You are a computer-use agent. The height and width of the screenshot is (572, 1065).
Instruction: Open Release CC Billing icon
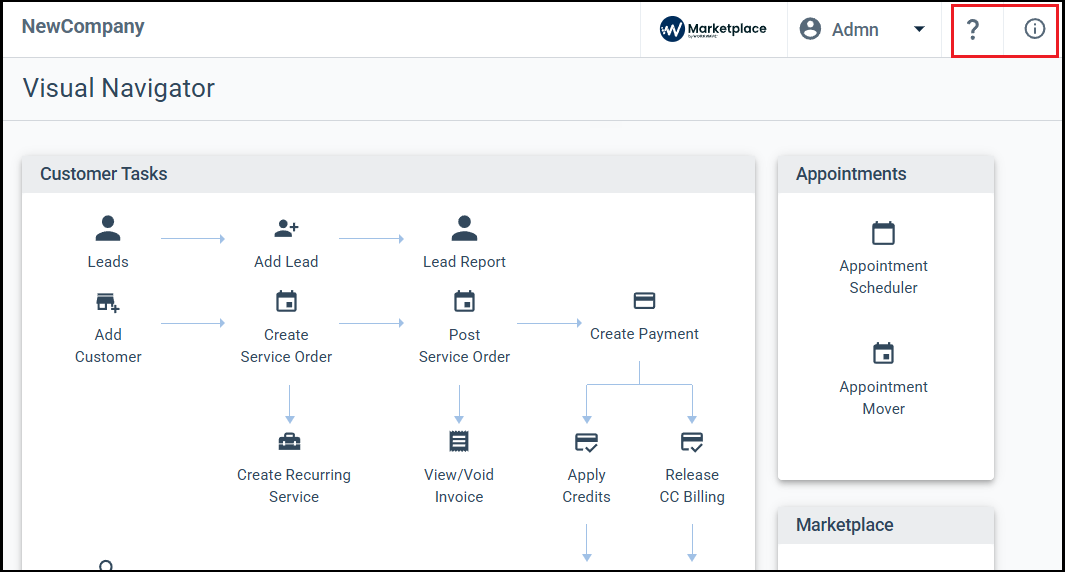point(692,442)
